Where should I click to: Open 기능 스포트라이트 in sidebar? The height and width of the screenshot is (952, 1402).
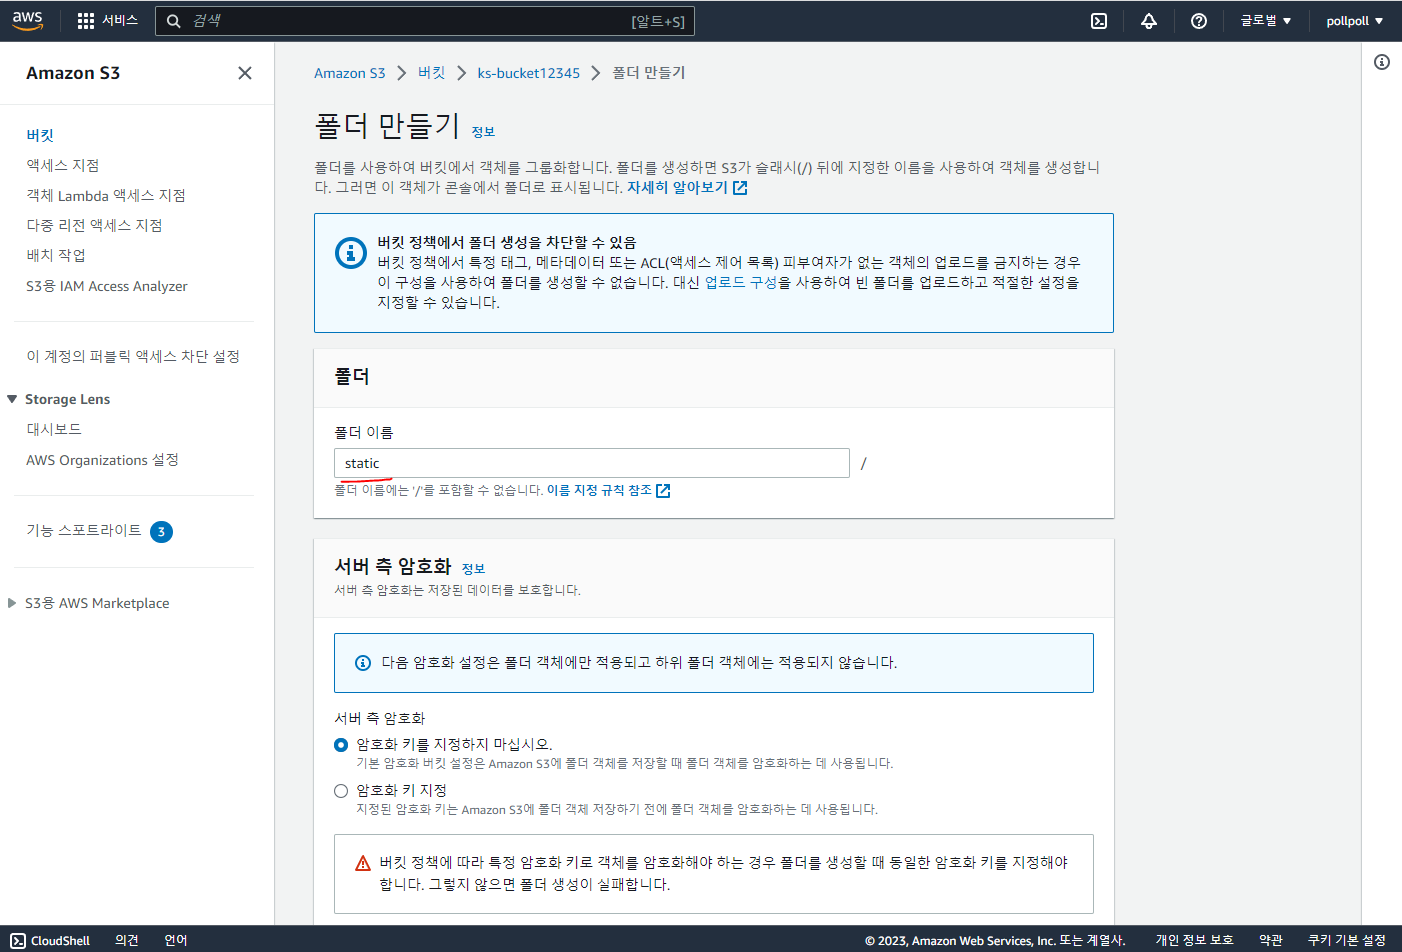point(84,530)
